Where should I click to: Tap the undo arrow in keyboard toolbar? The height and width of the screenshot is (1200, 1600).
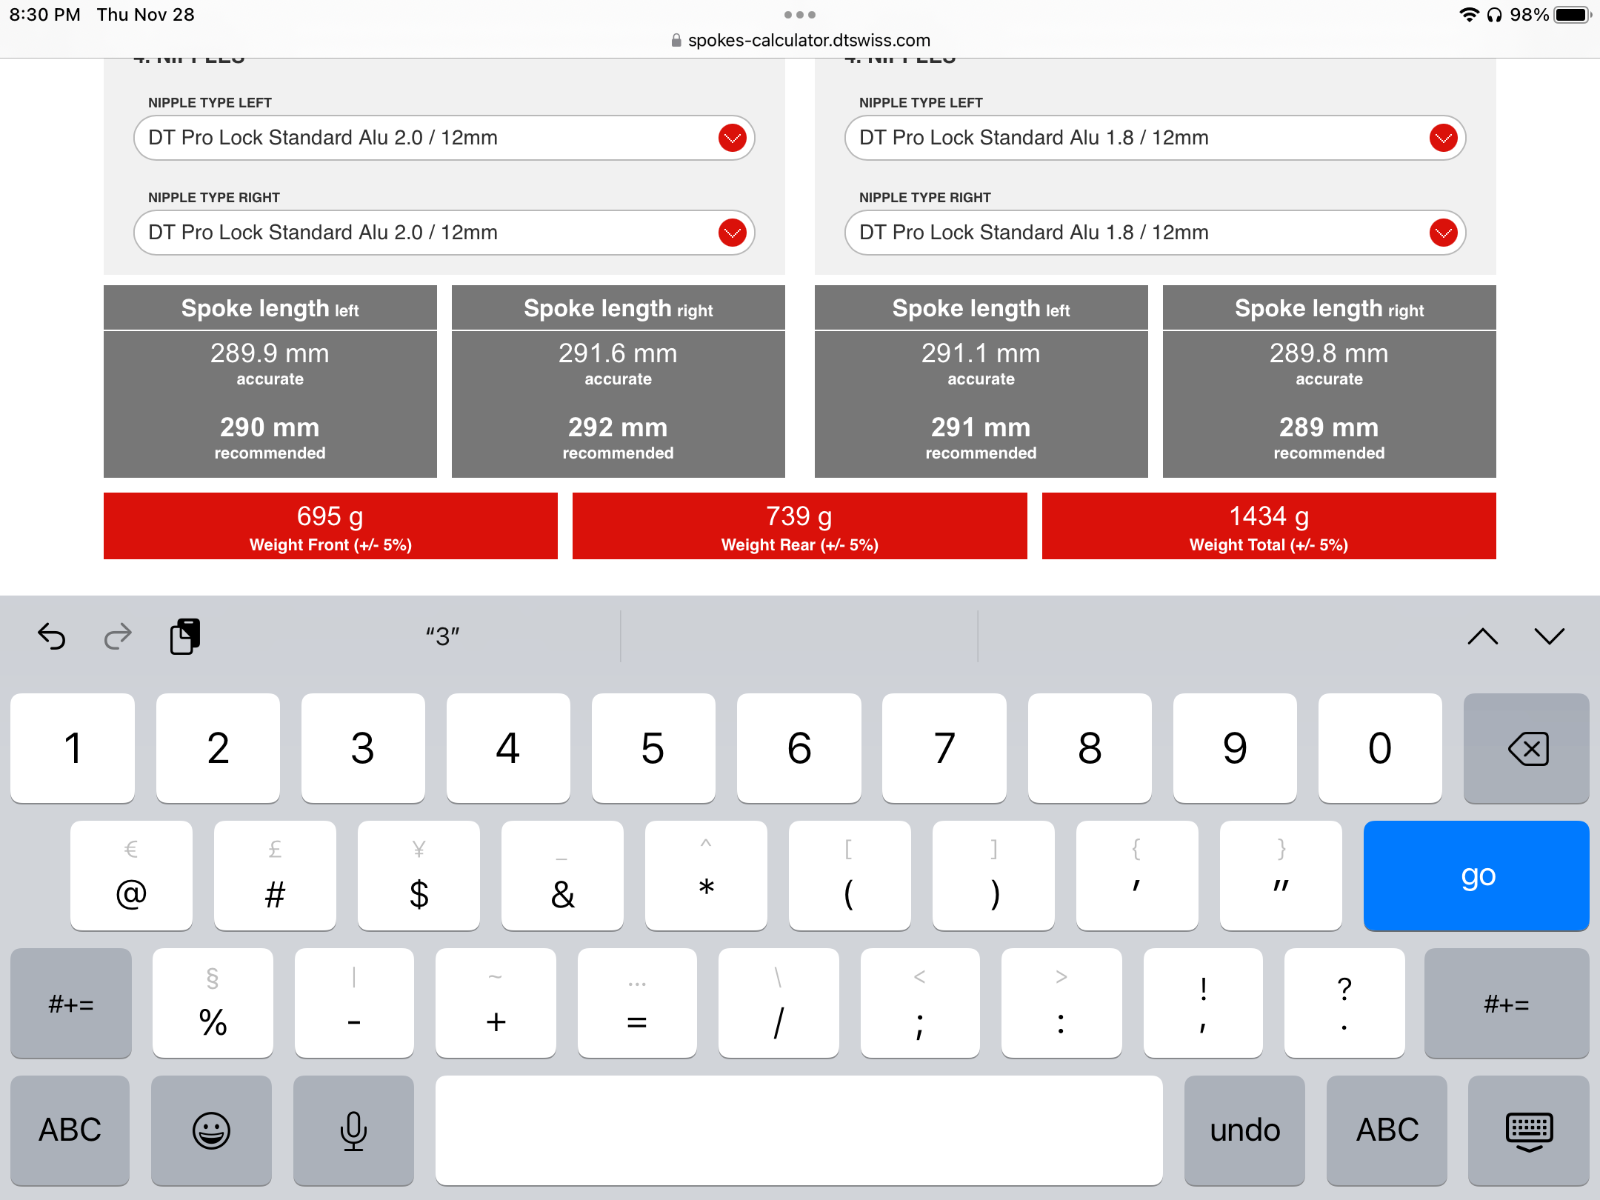(51, 636)
